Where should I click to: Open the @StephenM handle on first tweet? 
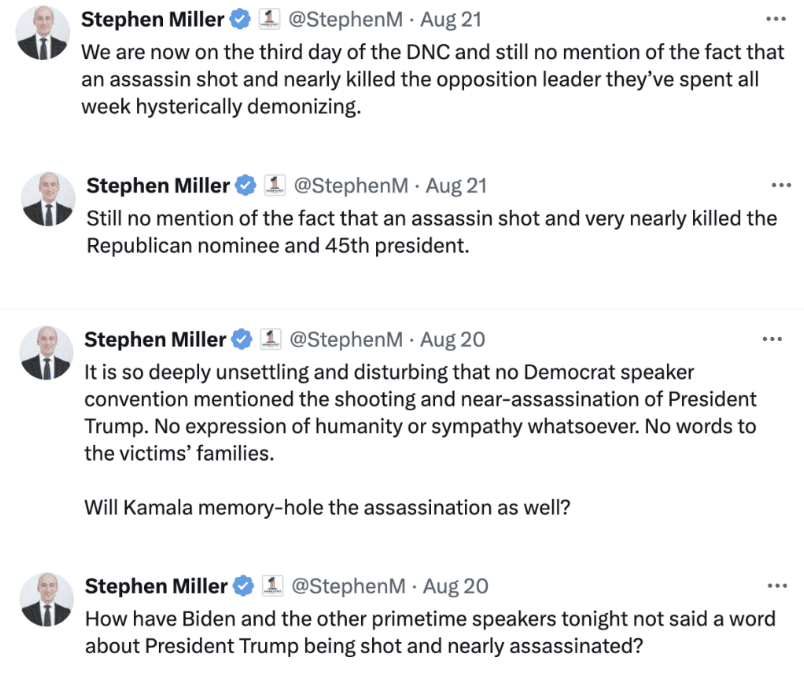[x=346, y=19]
